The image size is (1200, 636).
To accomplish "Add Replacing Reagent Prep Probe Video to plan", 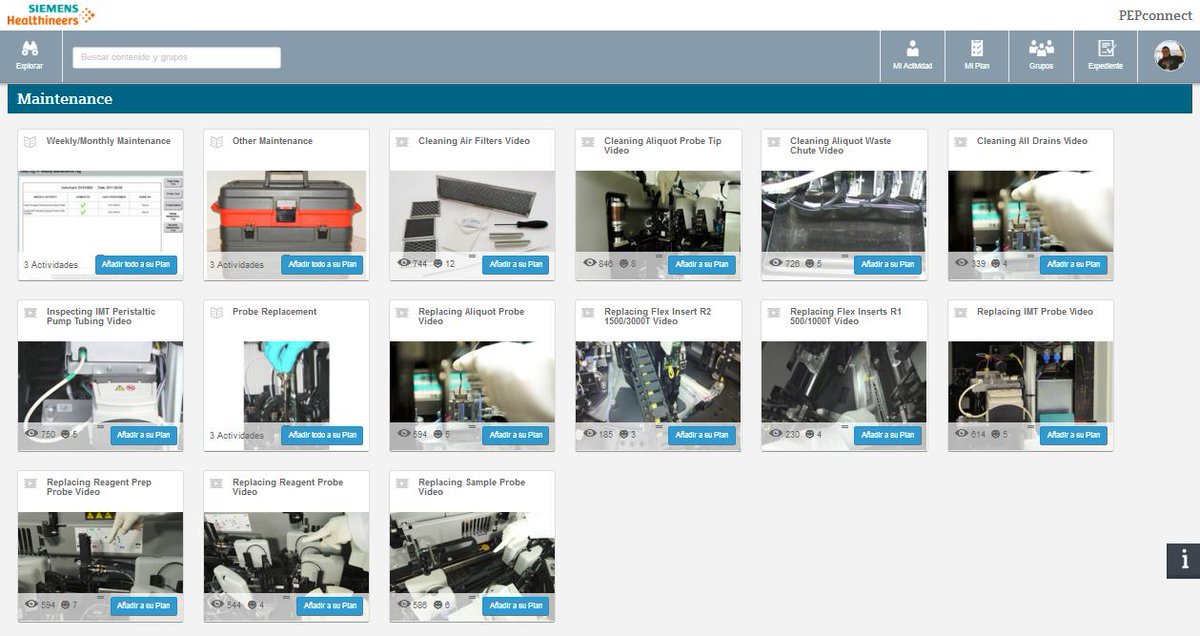I will [144, 606].
